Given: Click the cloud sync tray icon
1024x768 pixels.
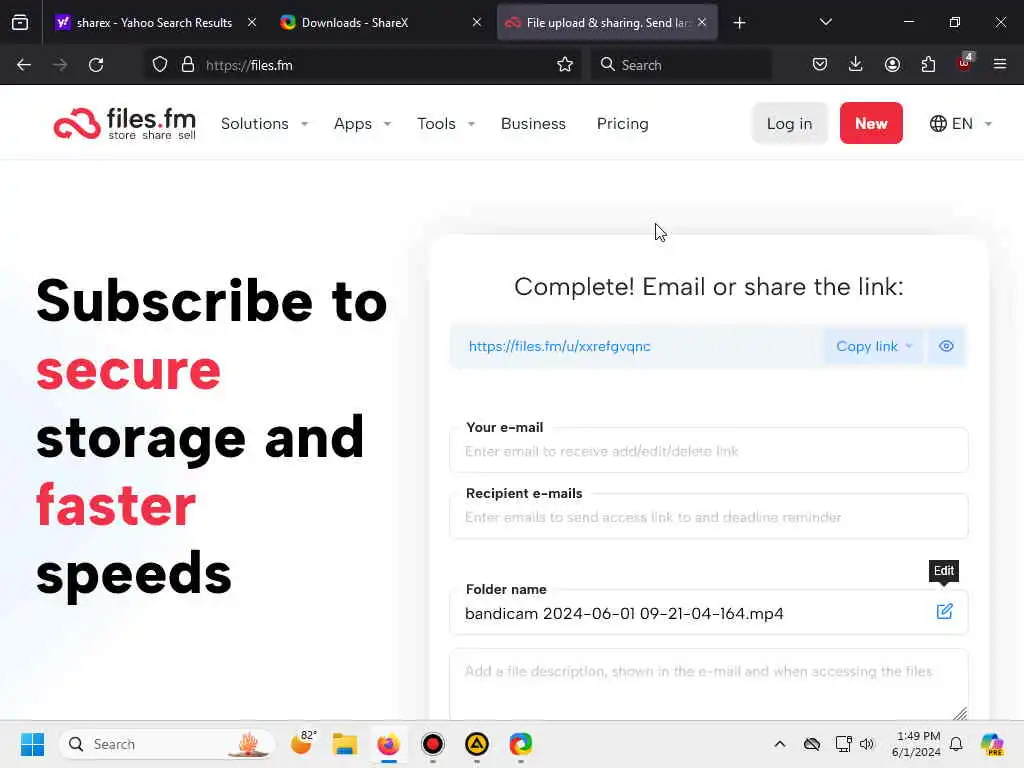Looking at the screenshot, I should [812, 744].
